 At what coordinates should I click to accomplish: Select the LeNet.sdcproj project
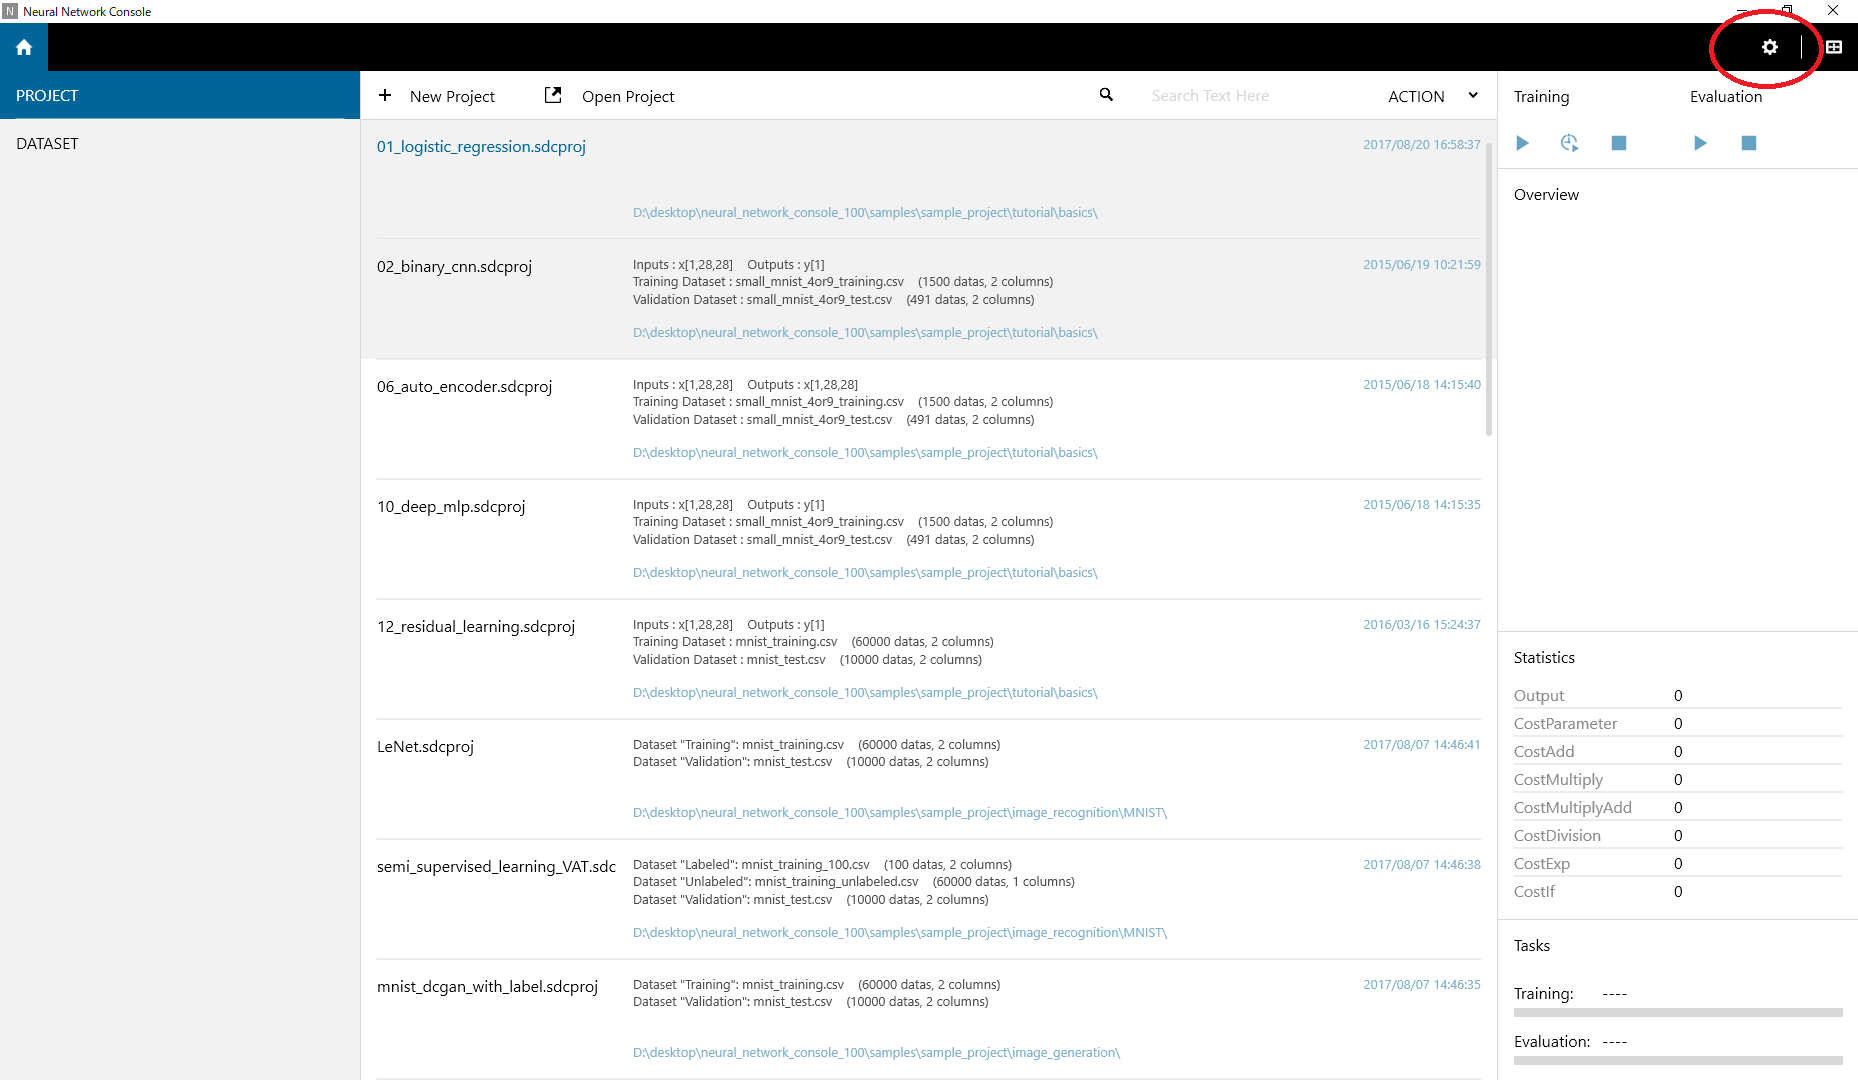(425, 746)
